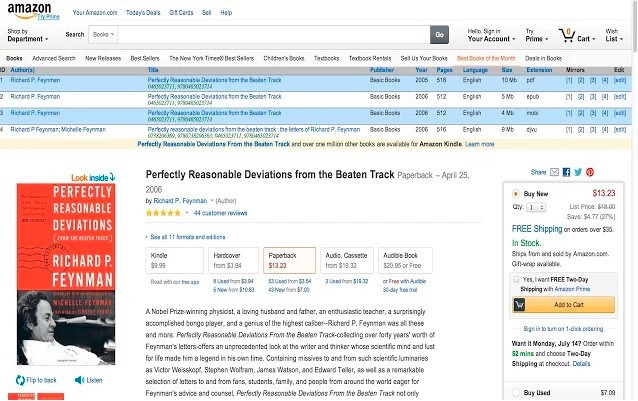Click 53 Used from $3.54 link

tap(289, 281)
